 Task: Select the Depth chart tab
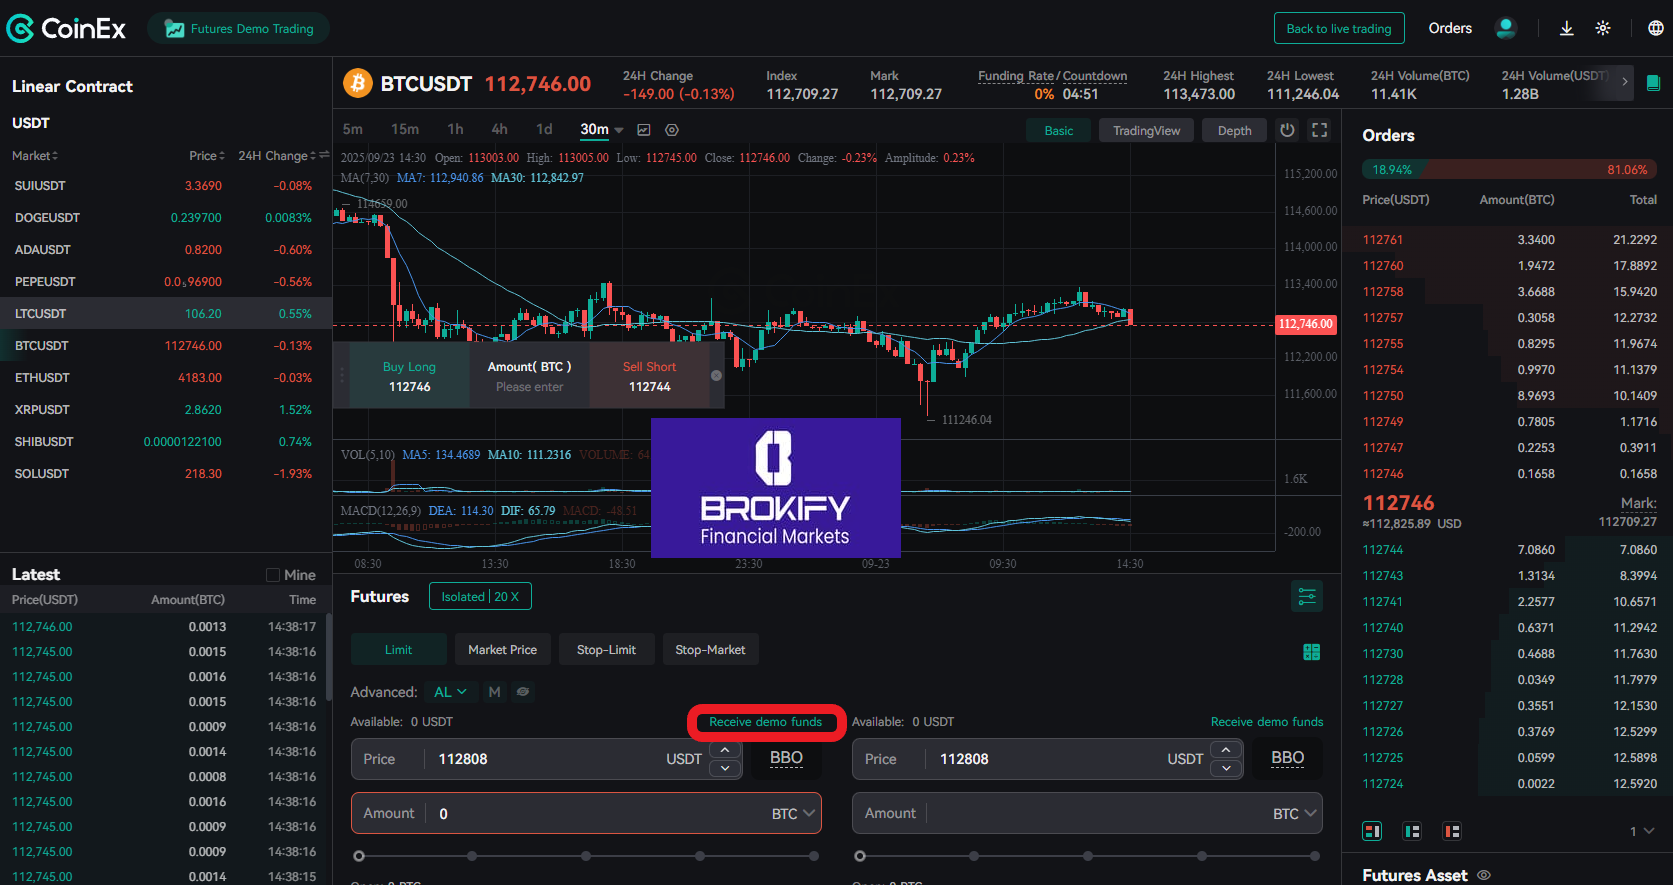tap(1234, 131)
